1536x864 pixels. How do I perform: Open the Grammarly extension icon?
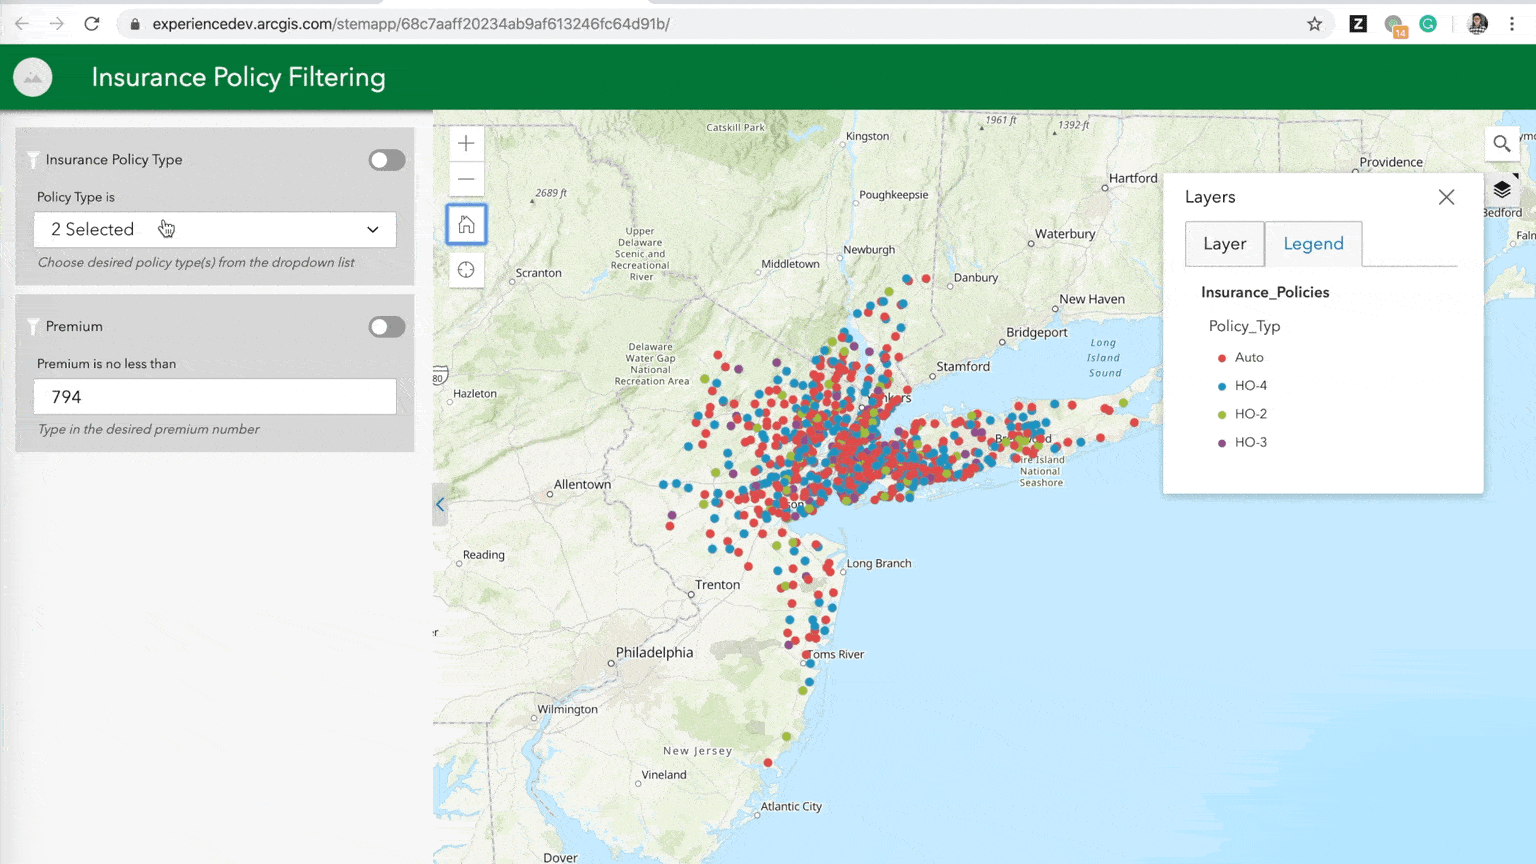pyautogui.click(x=1428, y=24)
